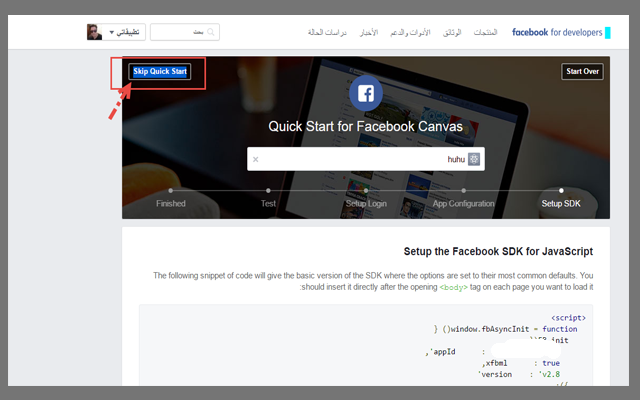
Task: Click the Start Over button
Action: tap(582, 71)
